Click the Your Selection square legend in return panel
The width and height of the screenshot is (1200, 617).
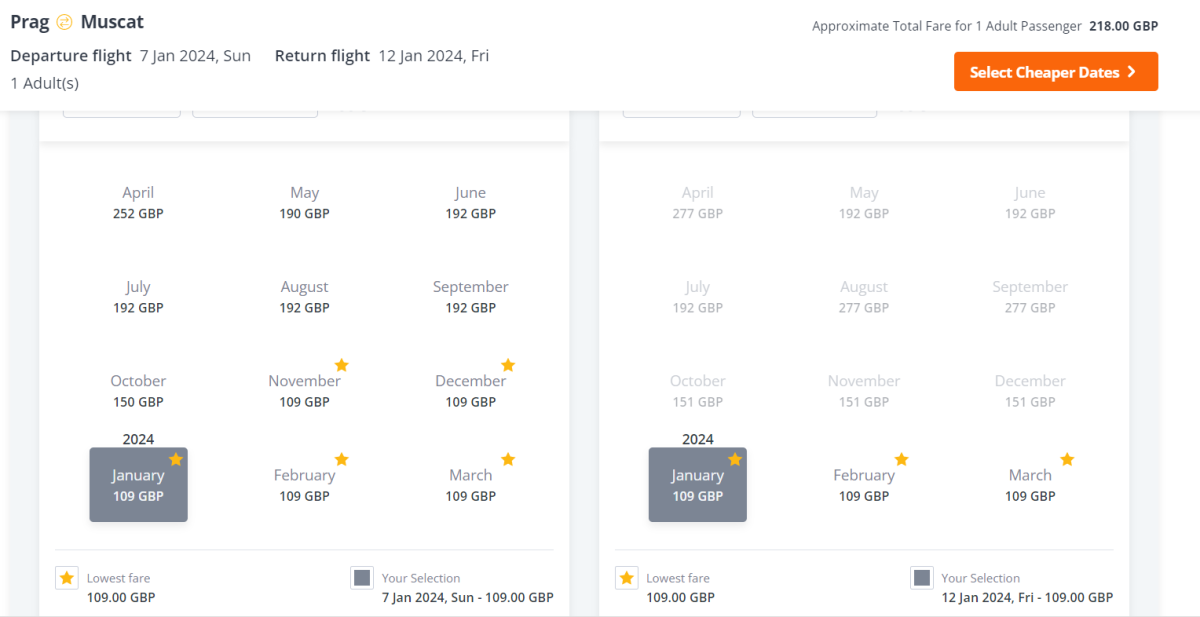(922, 578)
